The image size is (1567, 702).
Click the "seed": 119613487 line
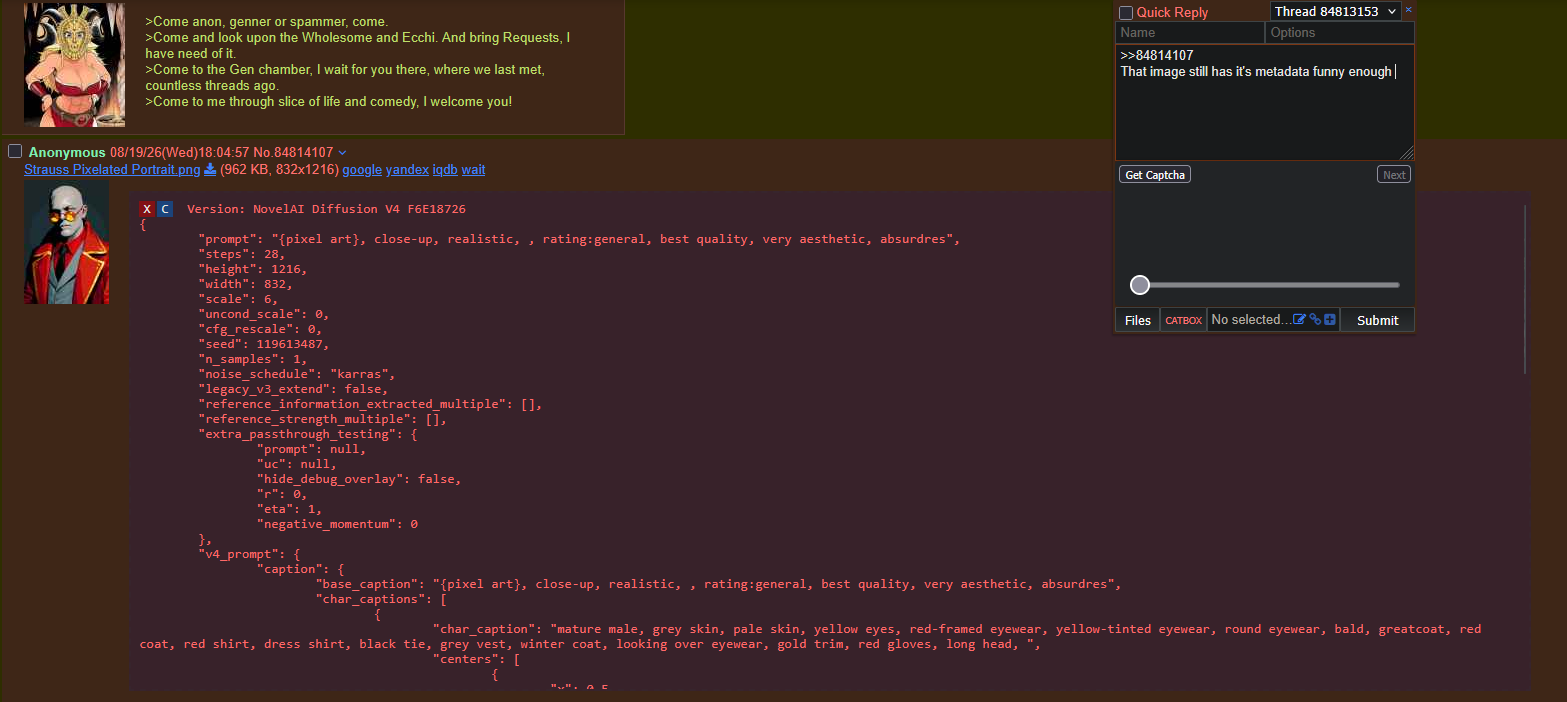click(264, 344)
